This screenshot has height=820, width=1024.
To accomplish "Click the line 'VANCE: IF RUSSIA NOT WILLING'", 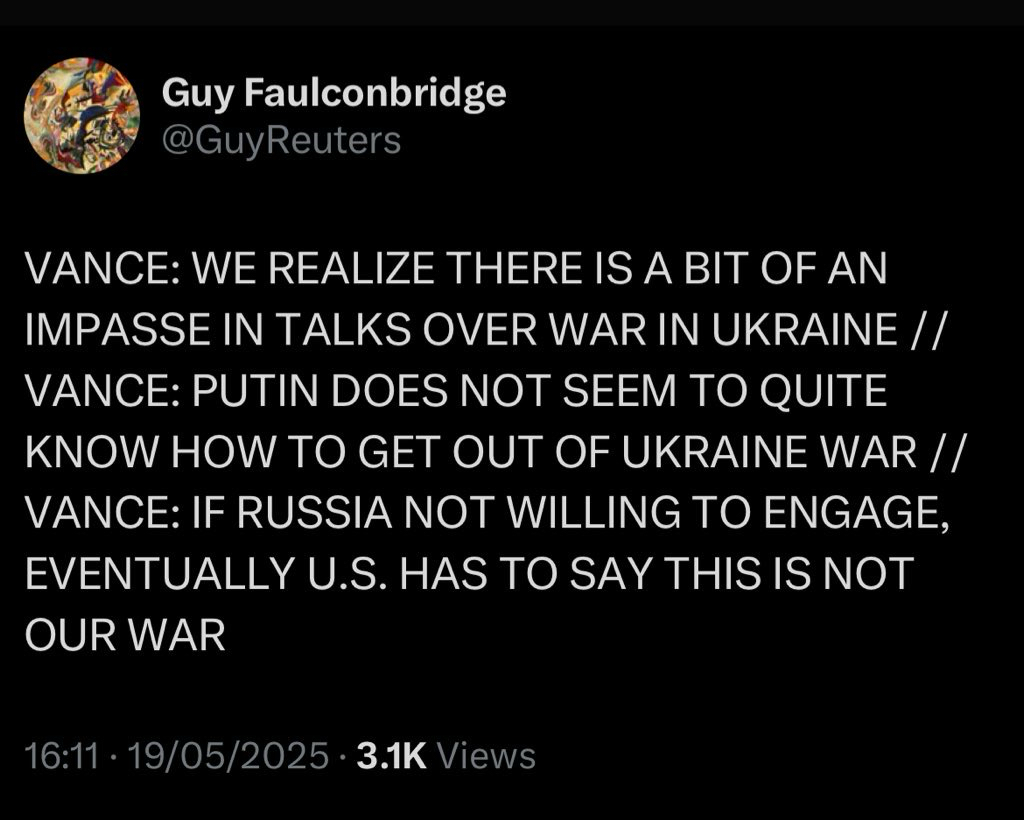I will click(484, 513).
